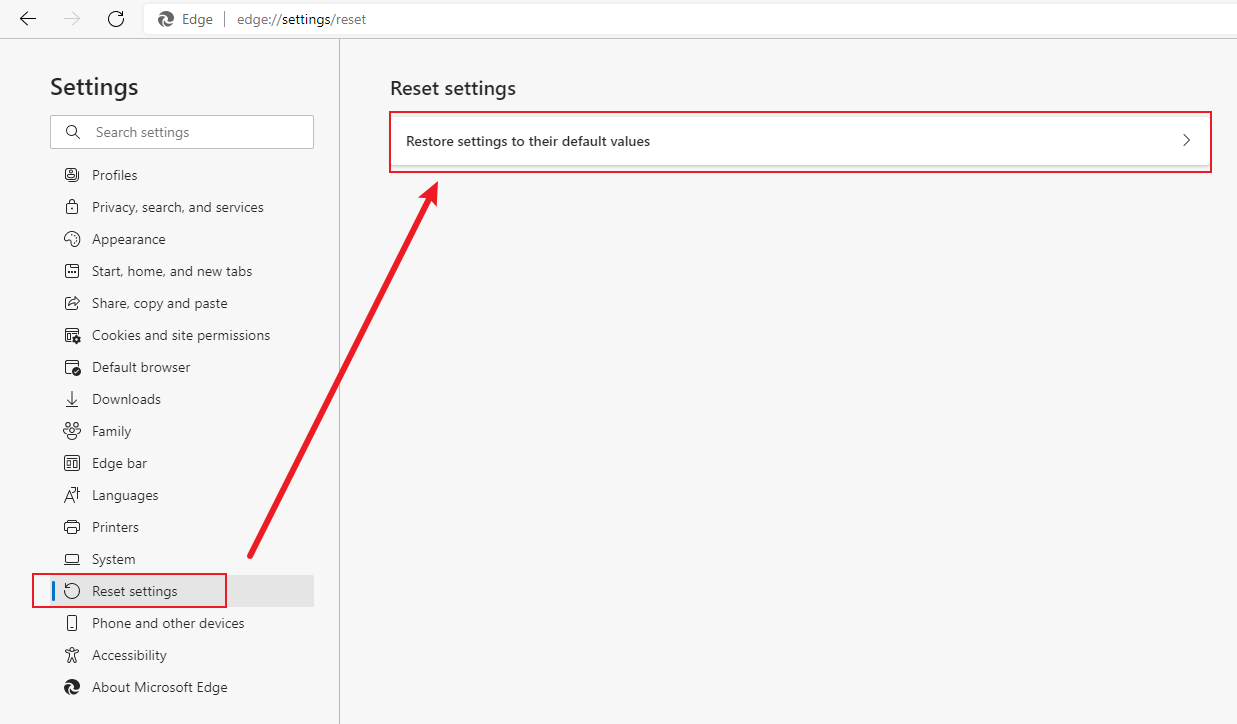Click the Appearance palette icon
Screen dimensions: 1237x724
pos(72,239)
